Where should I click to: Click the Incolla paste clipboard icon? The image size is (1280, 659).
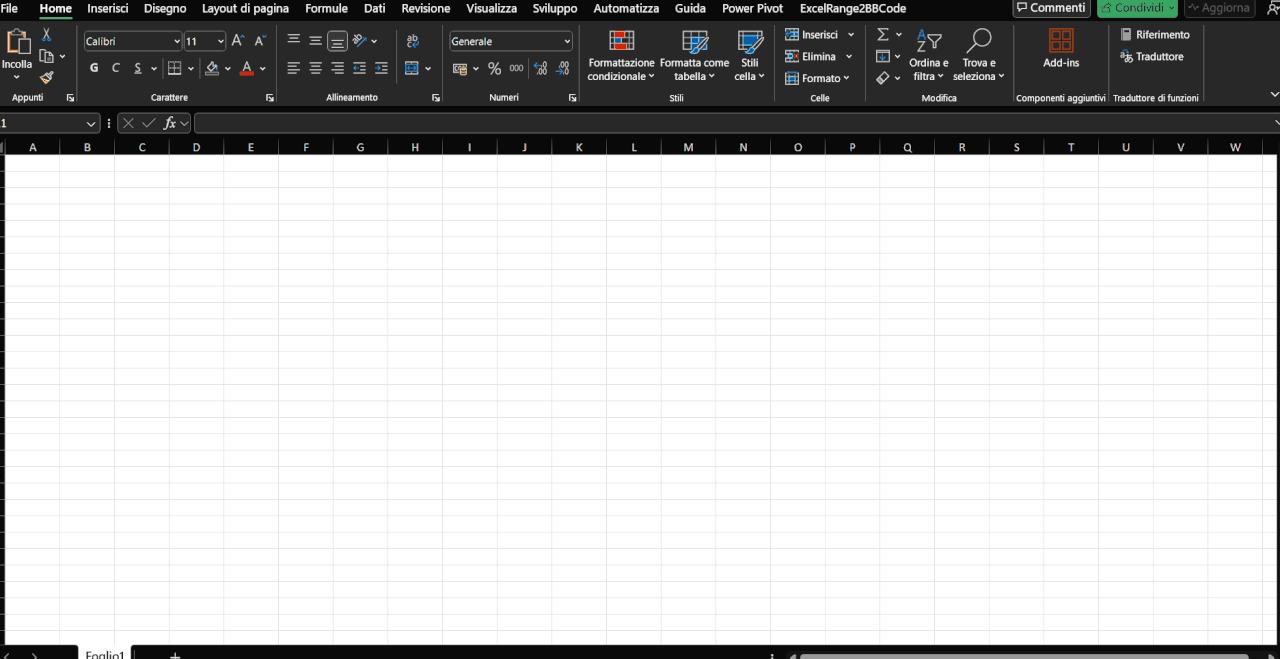click(17, 42)
